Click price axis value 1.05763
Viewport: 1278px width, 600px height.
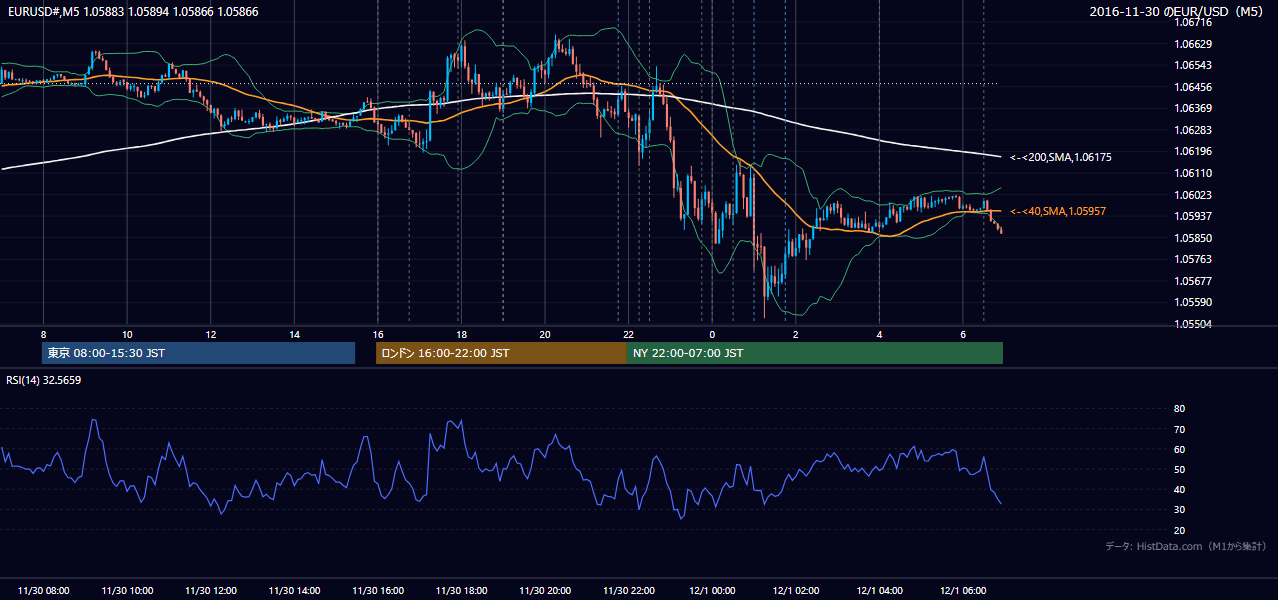click(1194, 259)
